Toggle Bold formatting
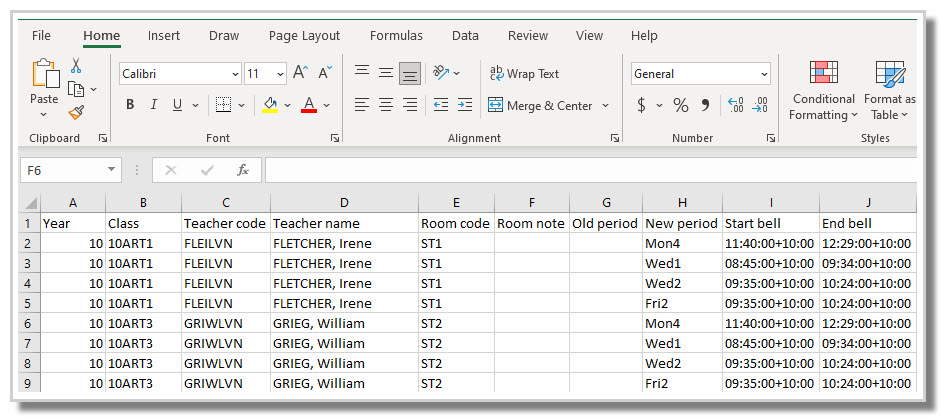 tap(130, 106)
